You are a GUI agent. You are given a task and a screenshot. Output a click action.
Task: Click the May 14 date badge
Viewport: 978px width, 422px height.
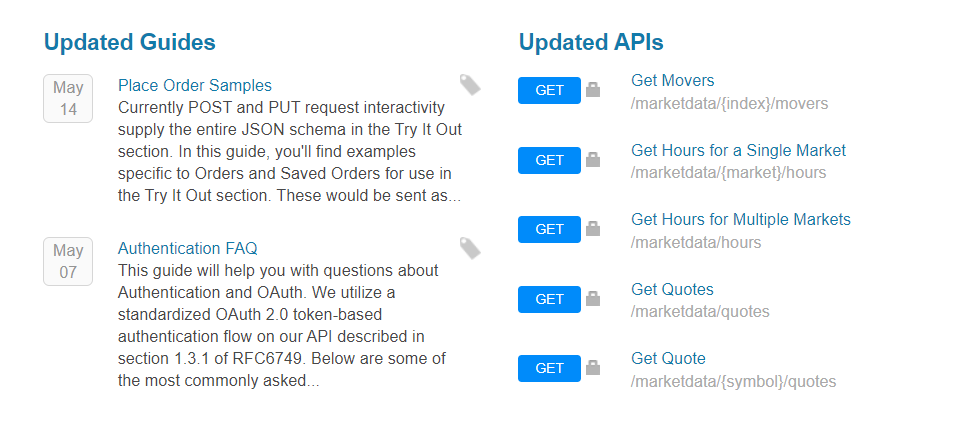click(68, 98)
